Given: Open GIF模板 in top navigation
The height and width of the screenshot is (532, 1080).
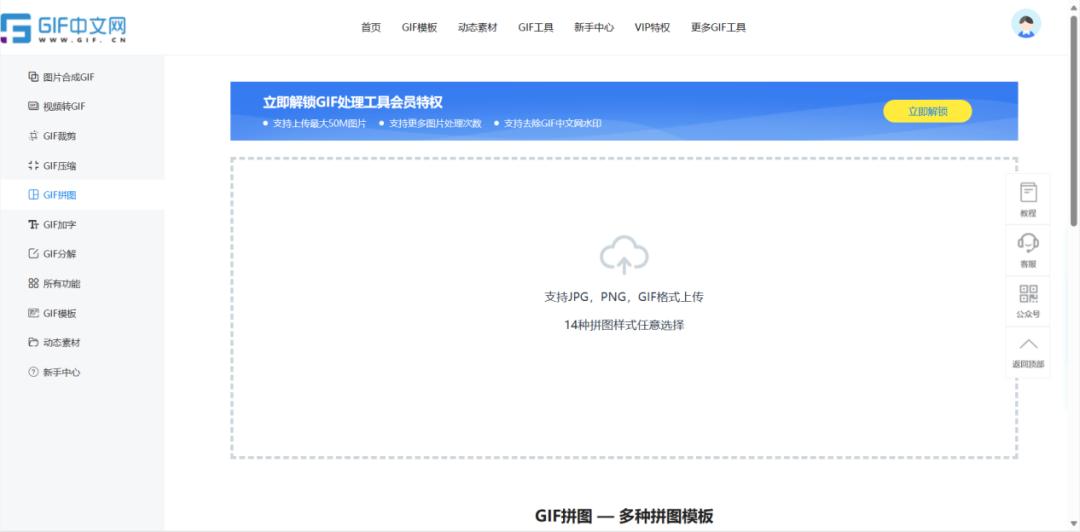Looking at the screenshot, I should tap(419, 28).
